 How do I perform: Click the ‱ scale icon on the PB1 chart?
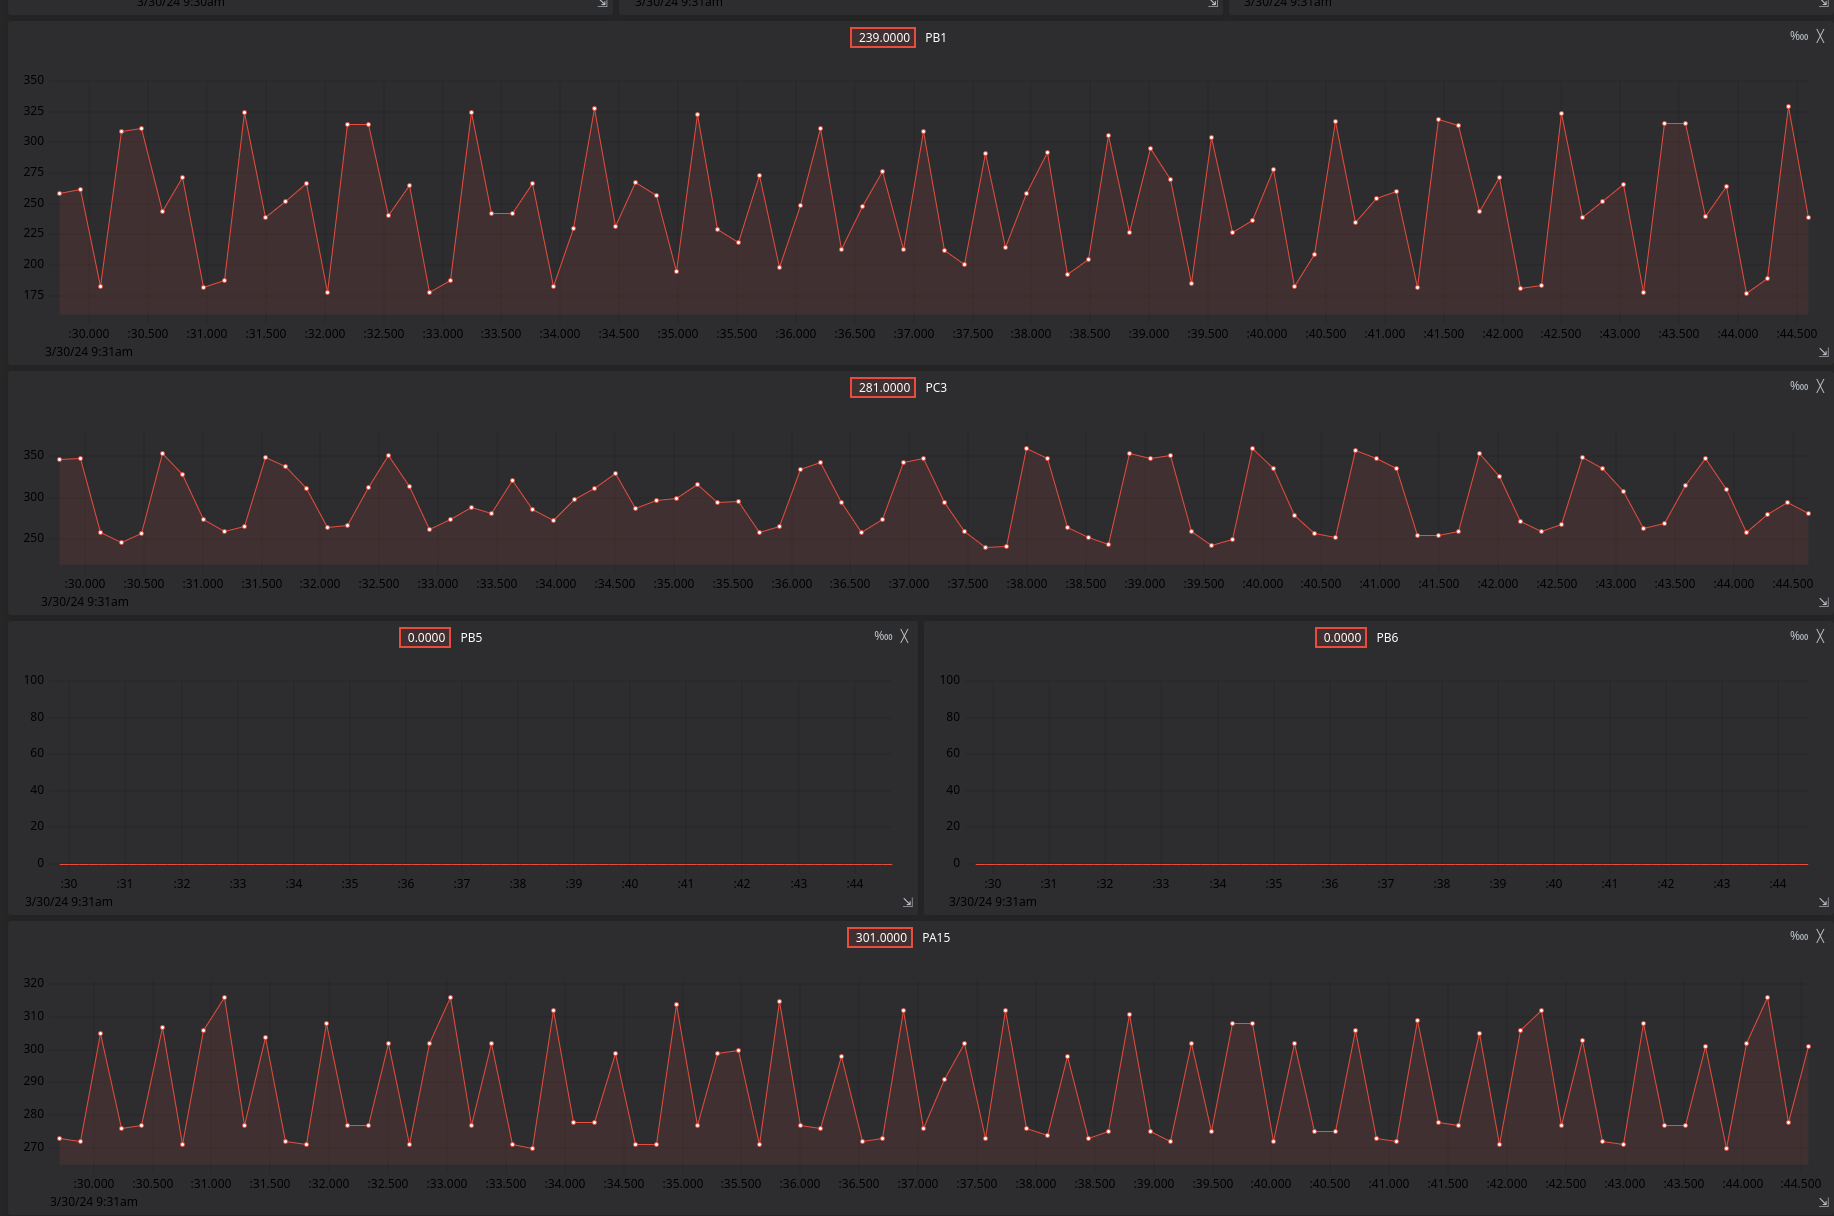pyautogui.click(x=1799, y=36)
